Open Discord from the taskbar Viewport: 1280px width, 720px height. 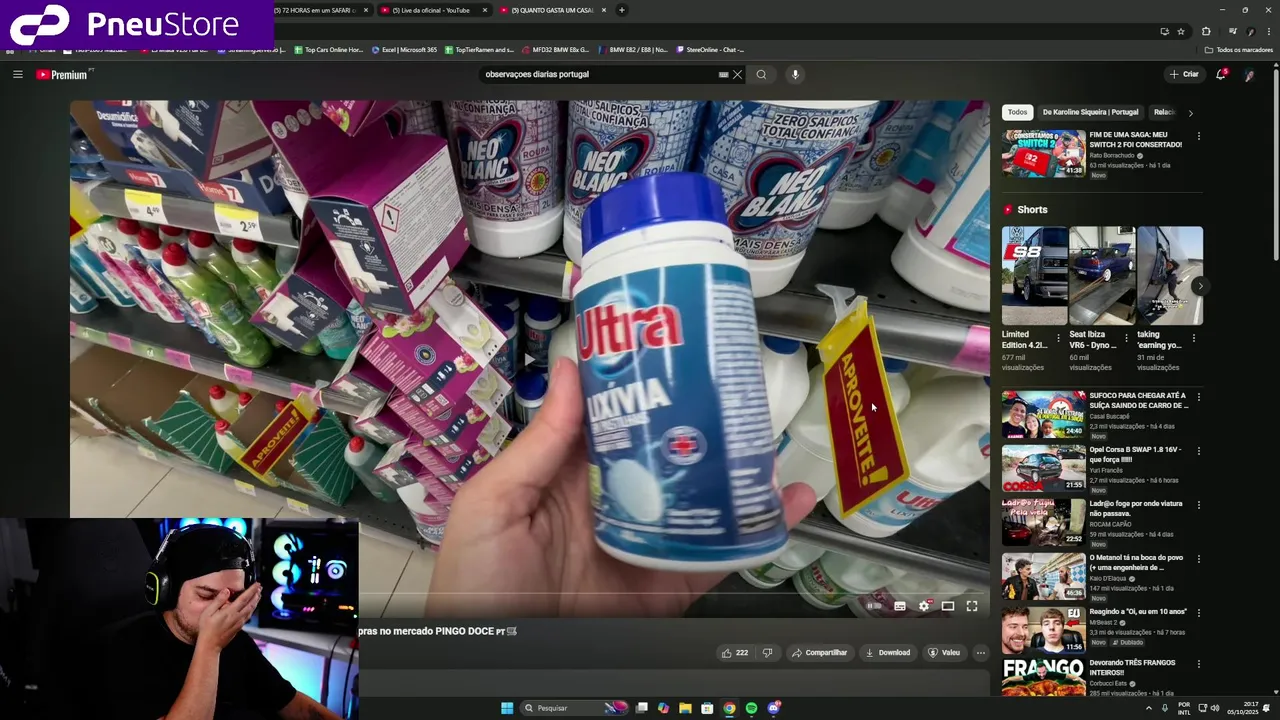click(773, 708)
